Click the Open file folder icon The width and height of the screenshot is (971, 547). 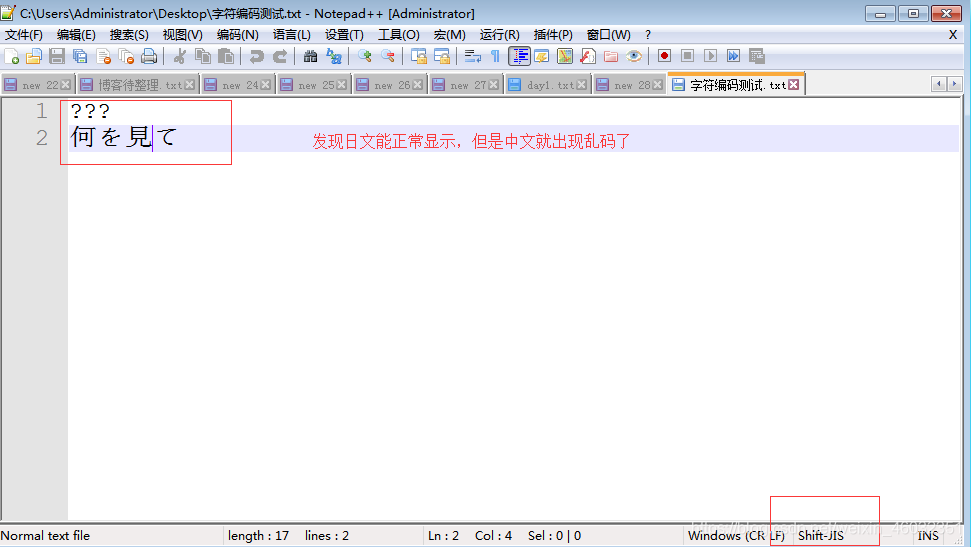pyautogui.click(x=33, y=56)
